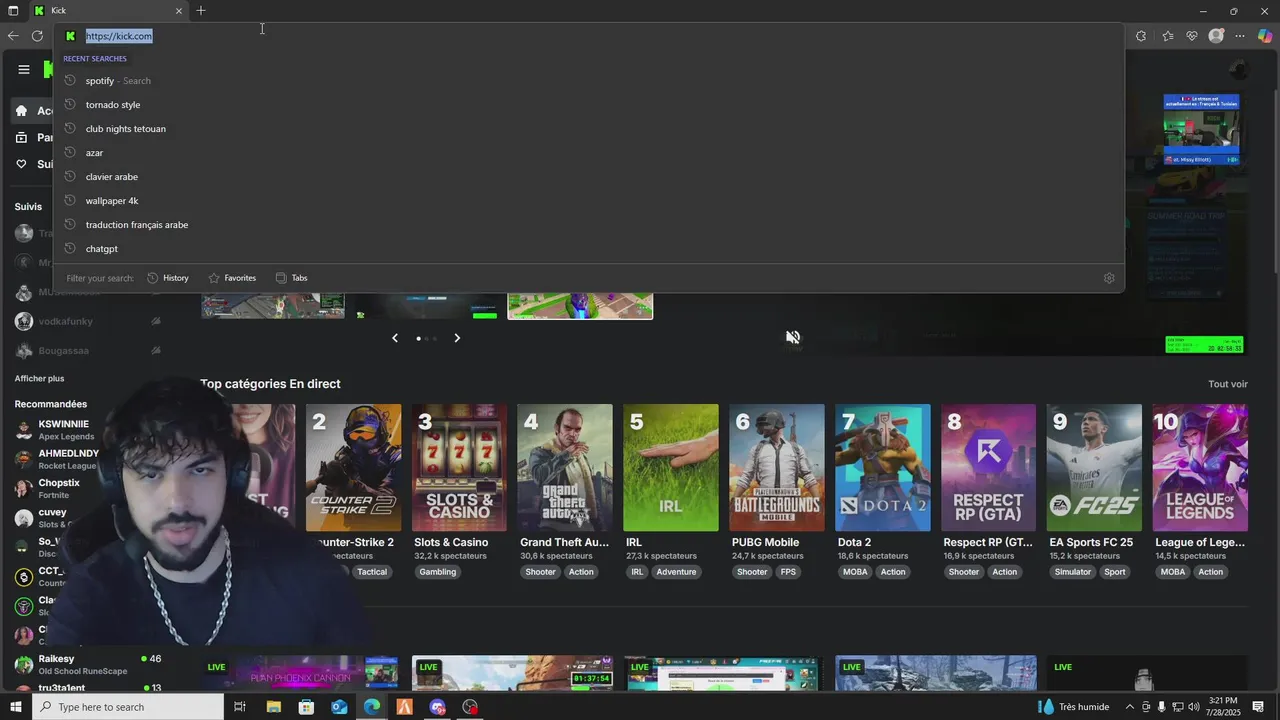This screenshot has width=1280, height=720.
Task: Open Microsoft Store from taskbar
Action: (306, 707)
